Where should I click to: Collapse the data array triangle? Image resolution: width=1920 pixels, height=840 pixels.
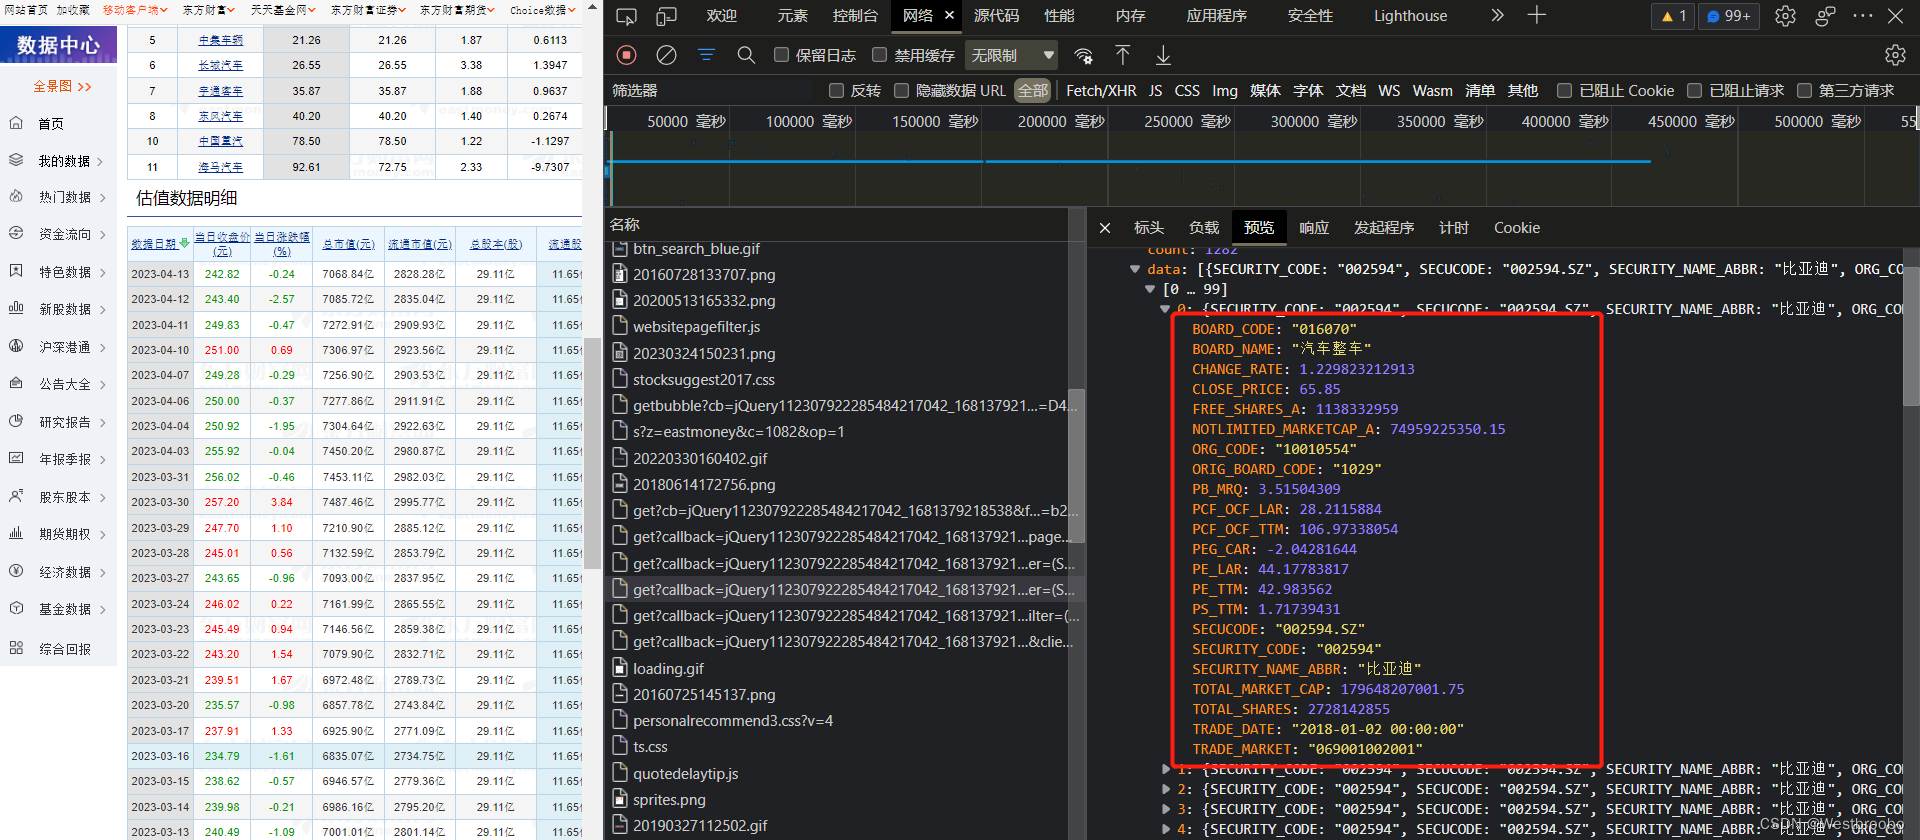tap(1135, 269)
